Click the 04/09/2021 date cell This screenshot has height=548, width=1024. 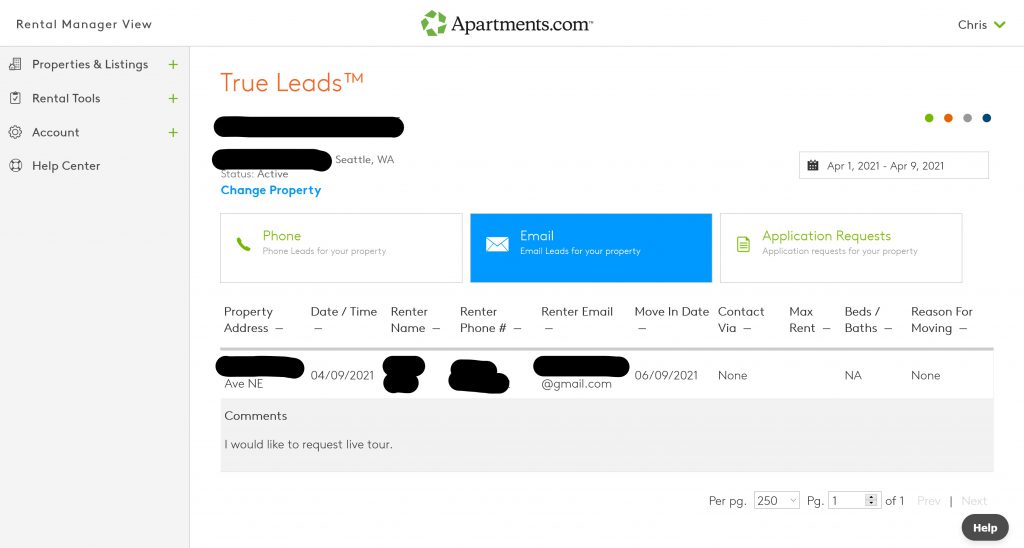(x=342, y=376)
